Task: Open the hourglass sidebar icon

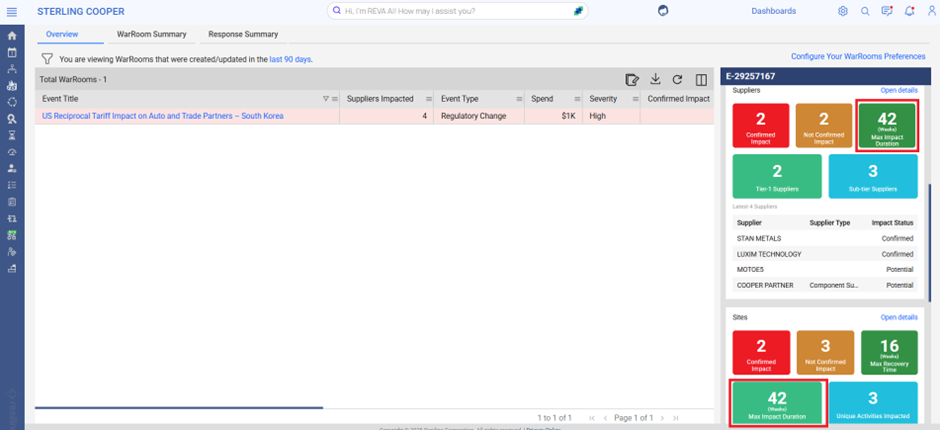Action: point(11,135)
